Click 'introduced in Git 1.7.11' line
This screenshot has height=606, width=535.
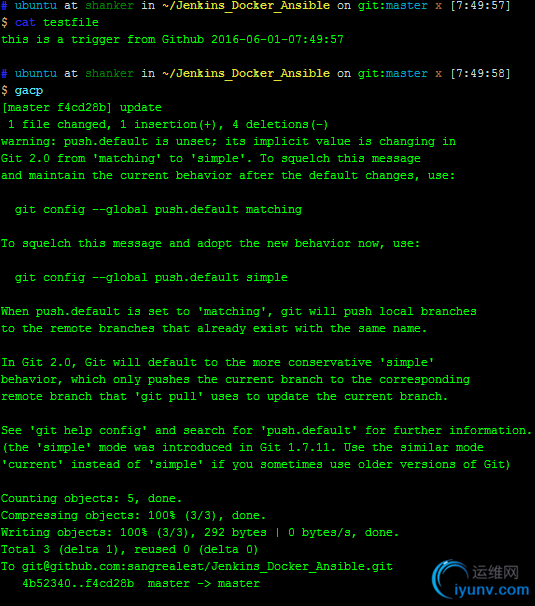[243, 448]
